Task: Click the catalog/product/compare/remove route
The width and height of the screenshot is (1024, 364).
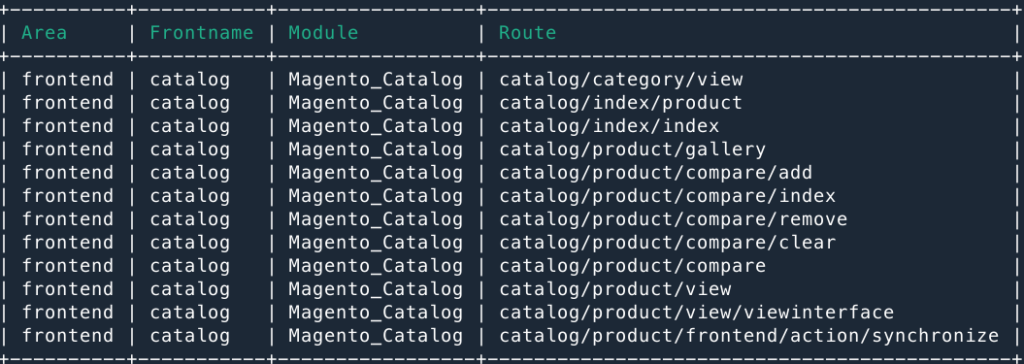Action: tap(673, 220)
